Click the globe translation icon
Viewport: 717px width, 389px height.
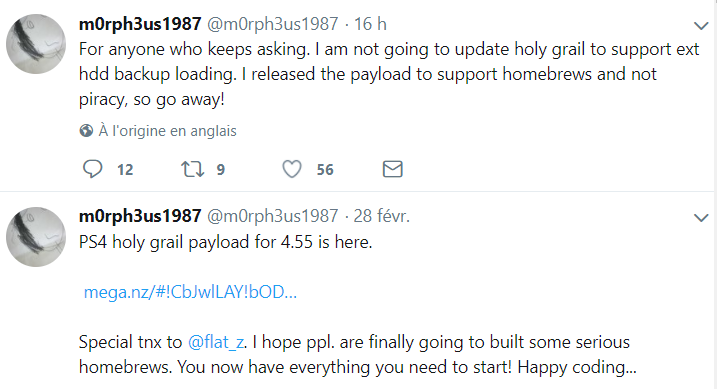pos(86,131)
